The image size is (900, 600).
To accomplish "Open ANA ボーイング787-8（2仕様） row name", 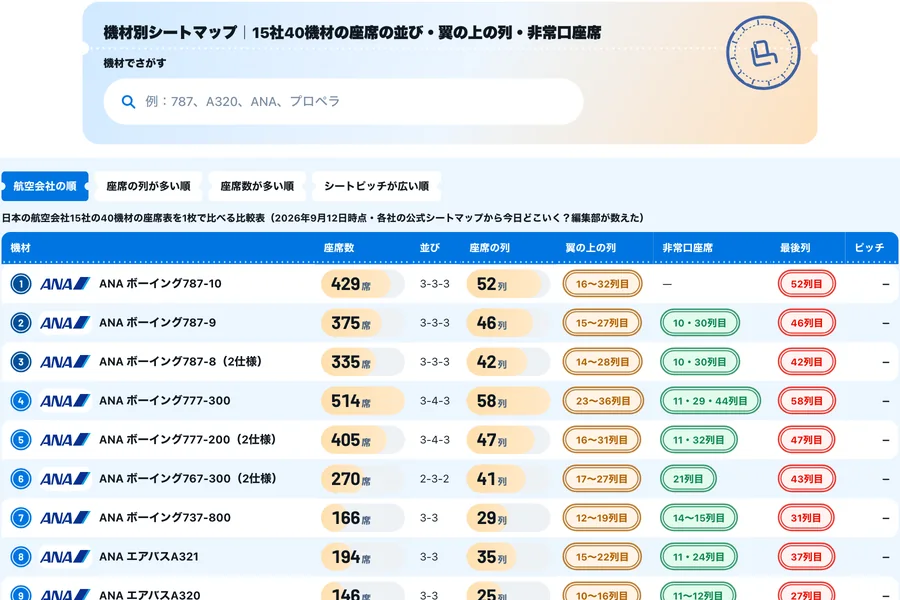I will click(180, 362).
